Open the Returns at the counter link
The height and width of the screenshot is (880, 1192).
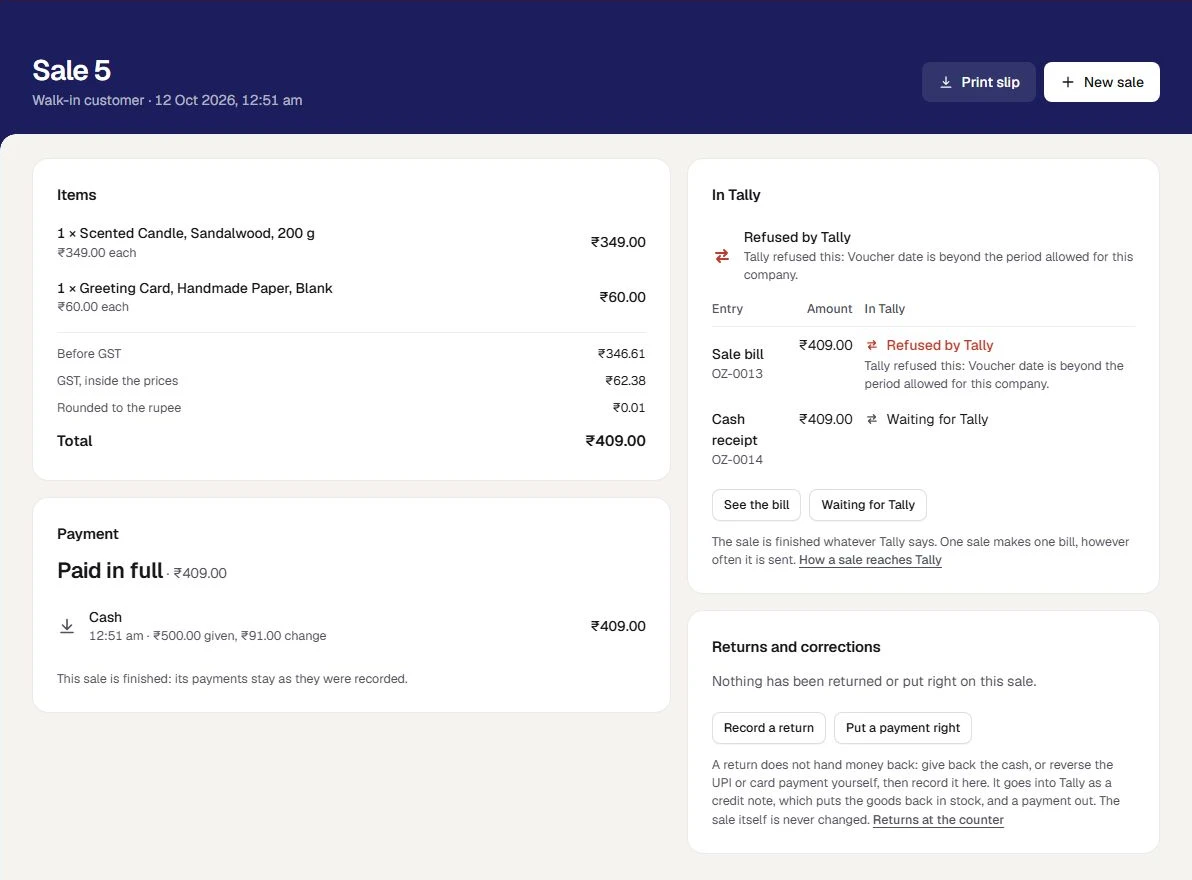pyautogui.click(x=938, y=820)
